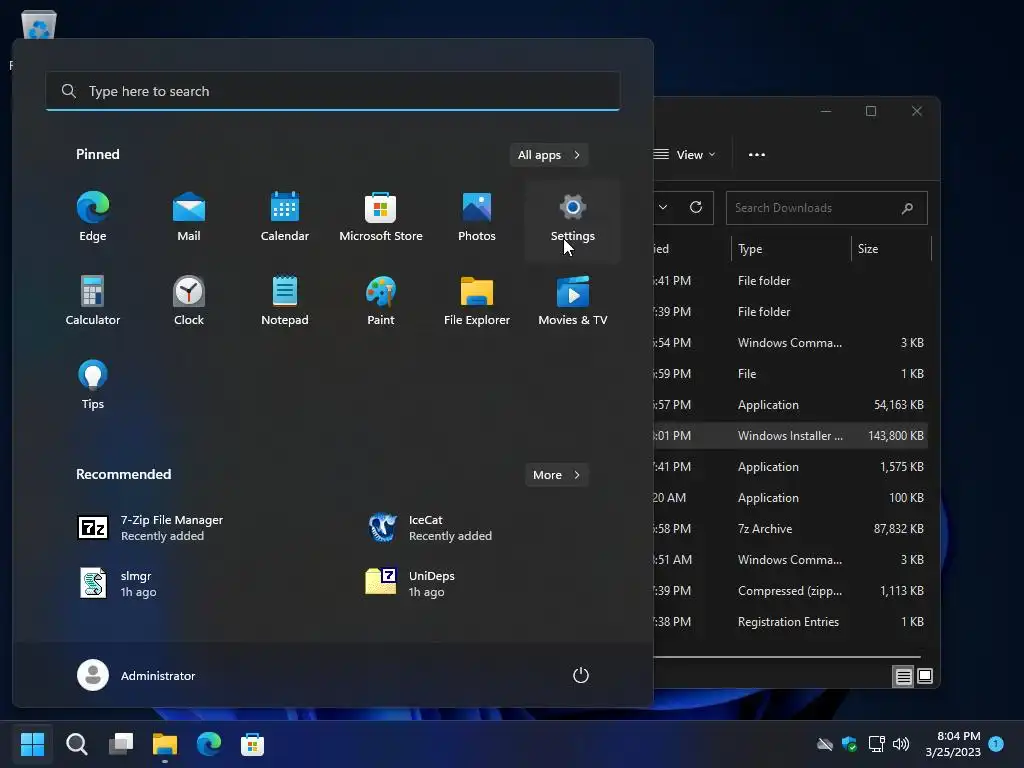Show All apps list
The image size is (1024, 768).
tap(549, 155)
